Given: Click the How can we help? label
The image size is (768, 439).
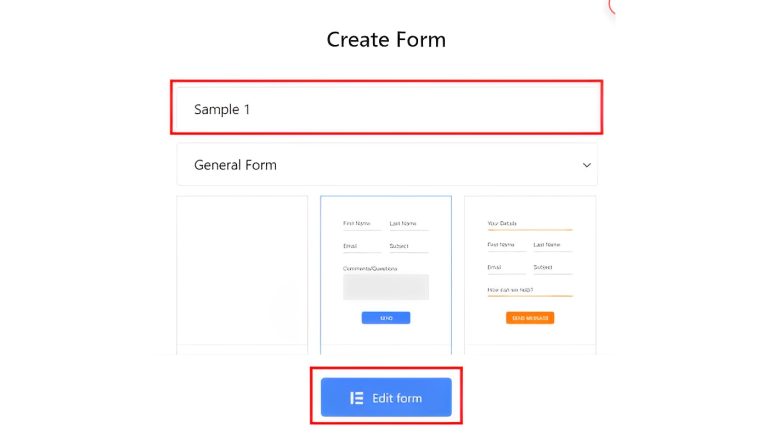Looking at the screenshot, I should [510, 290].
